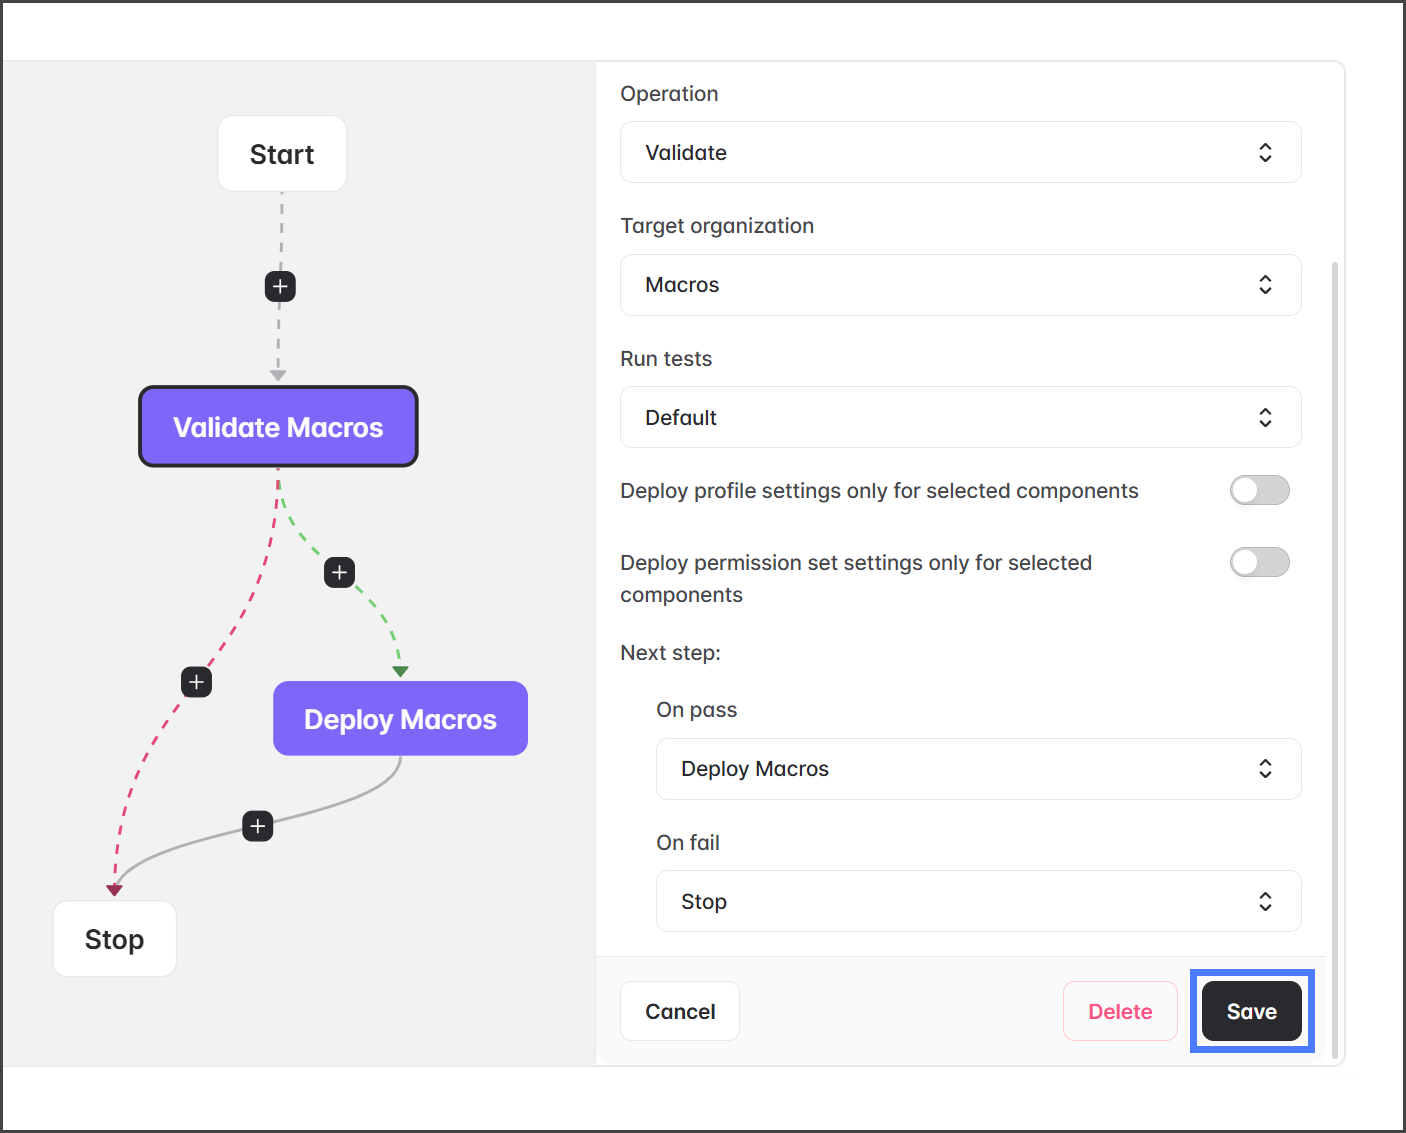Click plus icon between Start and Validate Macros
Viewport: 1406px width, 1133px height.
(x=280, y=287)
